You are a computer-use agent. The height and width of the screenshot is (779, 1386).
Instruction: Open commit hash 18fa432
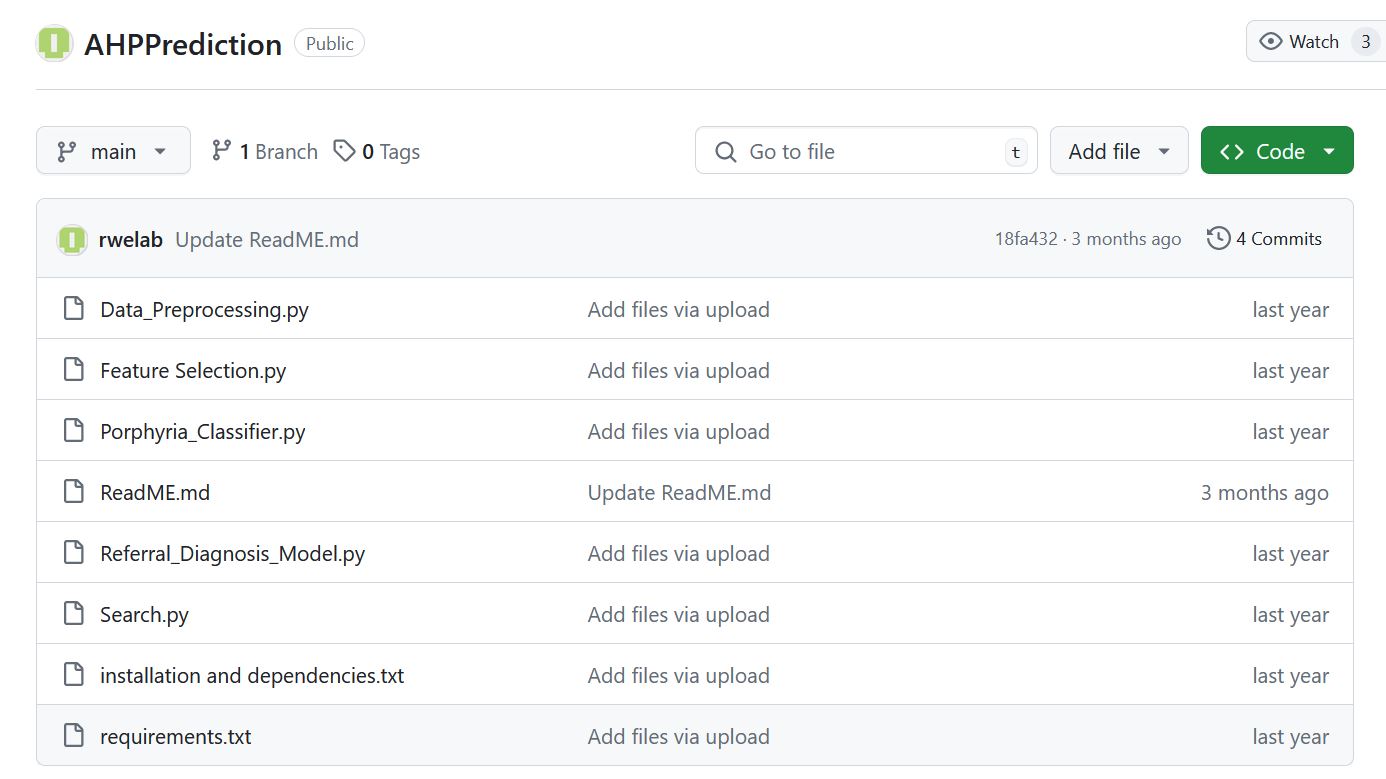[1025, 239]
